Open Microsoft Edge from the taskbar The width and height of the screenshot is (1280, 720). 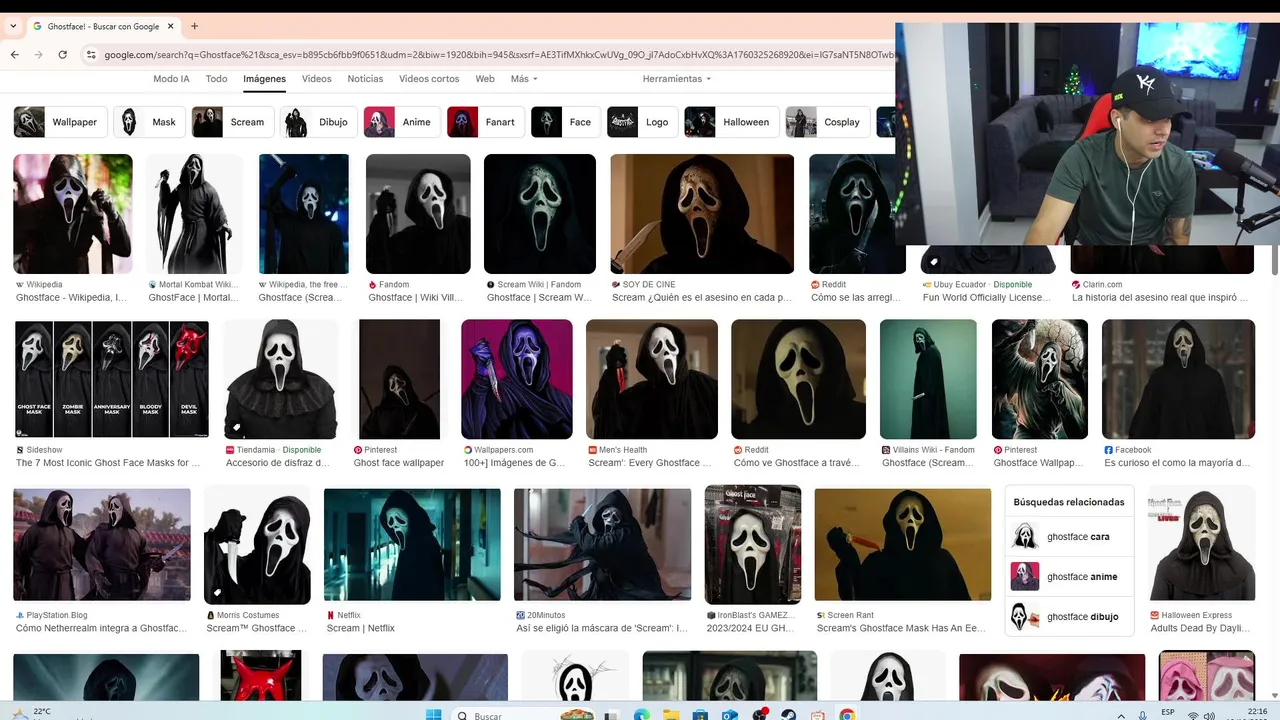643,714
